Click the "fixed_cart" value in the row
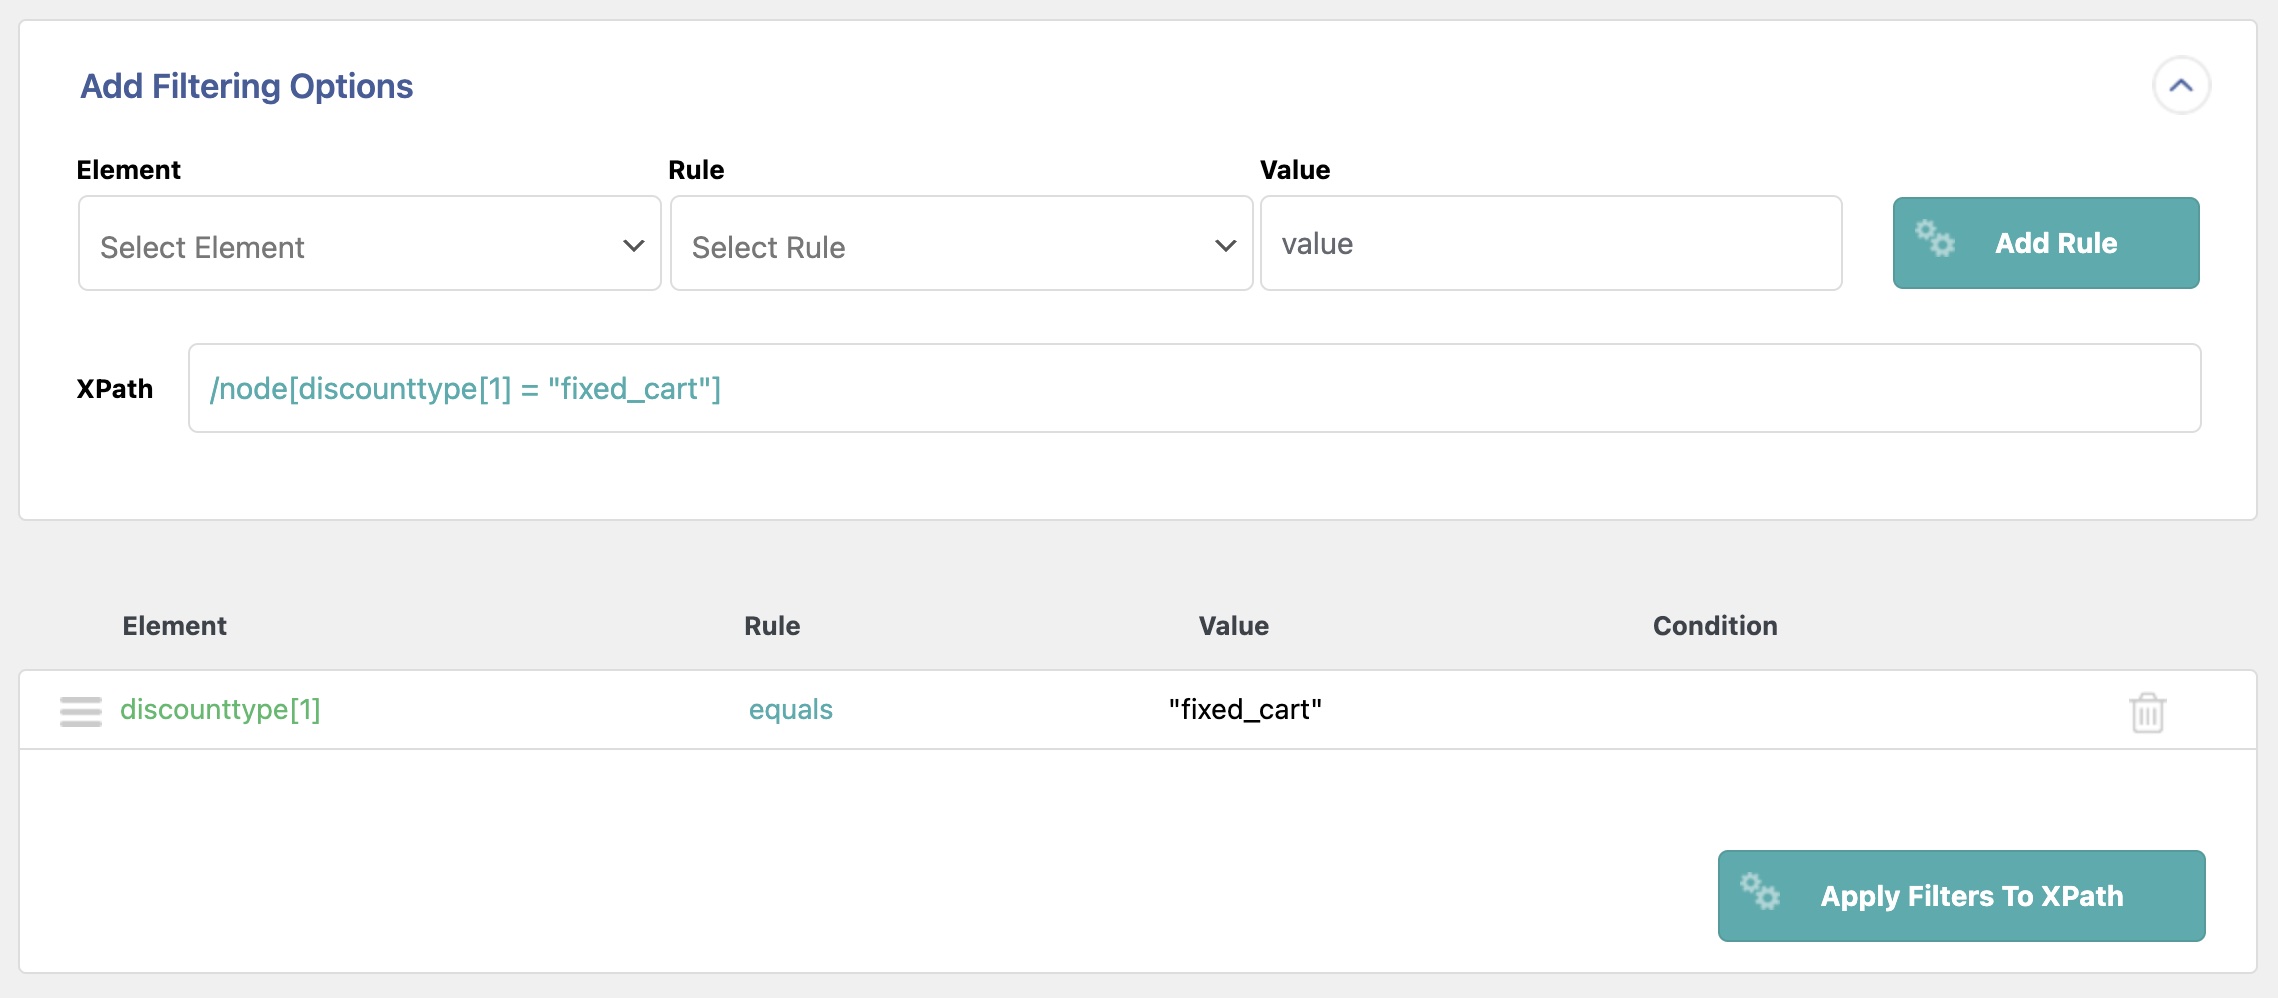Image resolution: width=2278 pixels, height=998 pixels. [x=1245, y=710]
